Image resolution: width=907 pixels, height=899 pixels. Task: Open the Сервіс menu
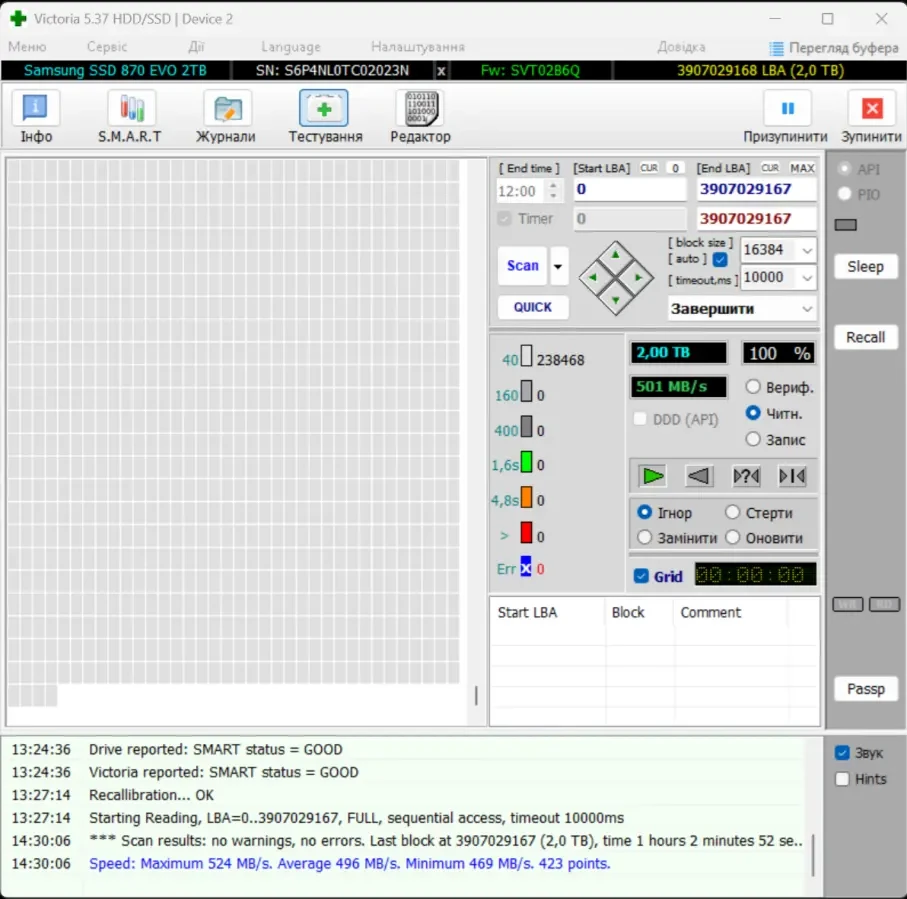coord(107,47)
